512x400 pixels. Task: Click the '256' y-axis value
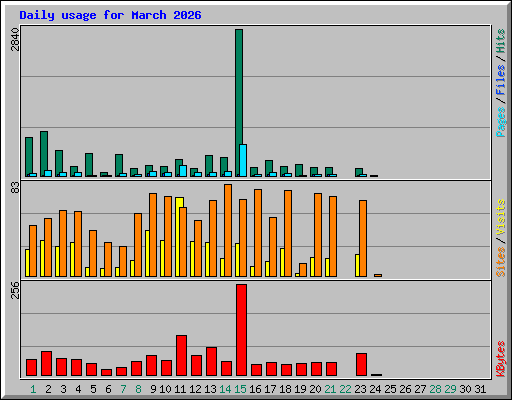pos(15,290)
